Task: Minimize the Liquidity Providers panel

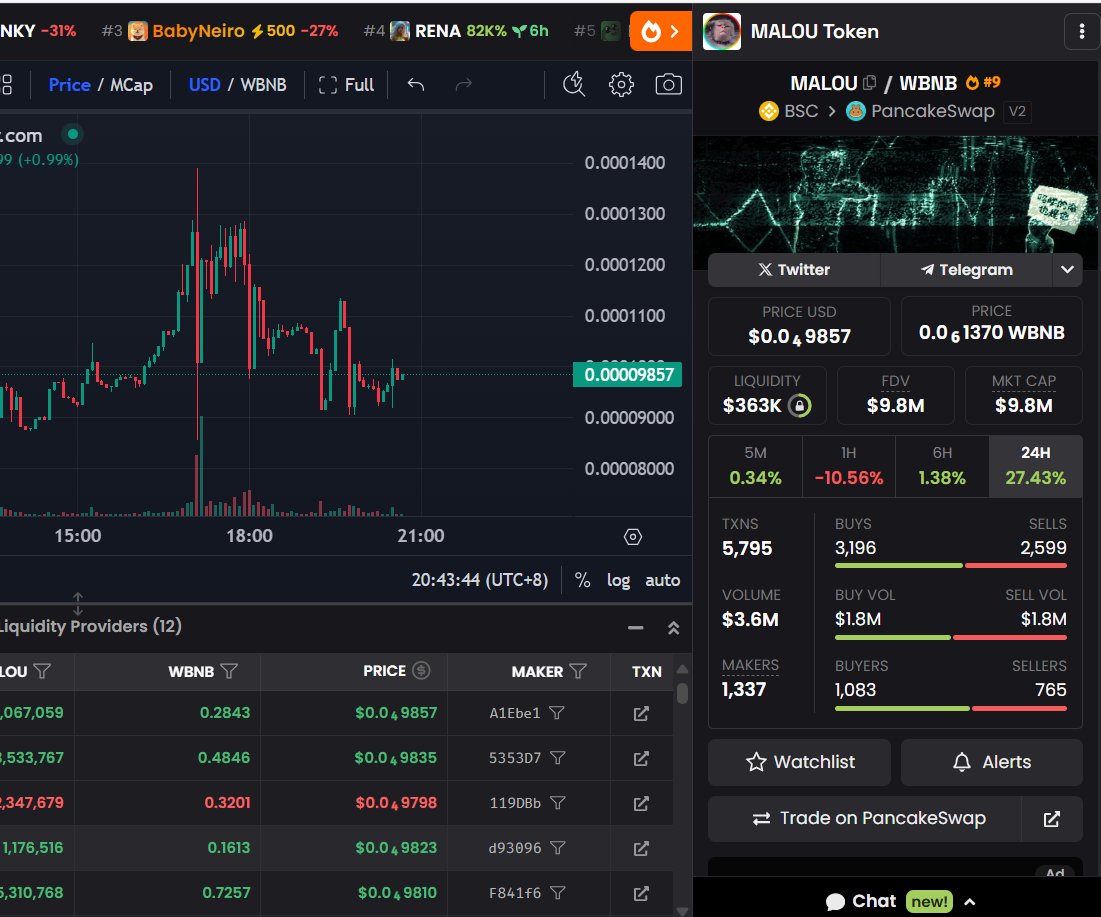Action: 635,628
